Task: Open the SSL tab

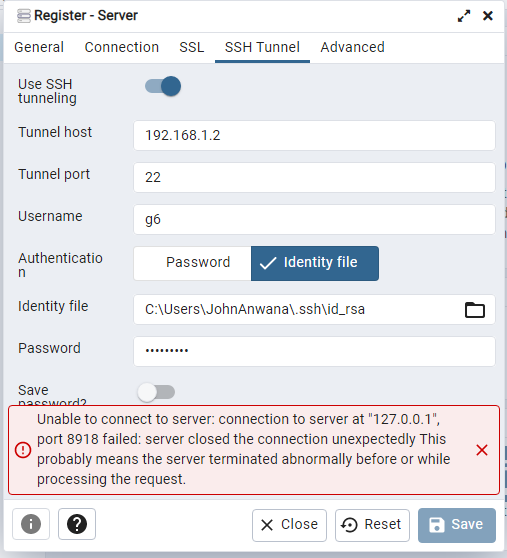Action: tap(192, 47)
